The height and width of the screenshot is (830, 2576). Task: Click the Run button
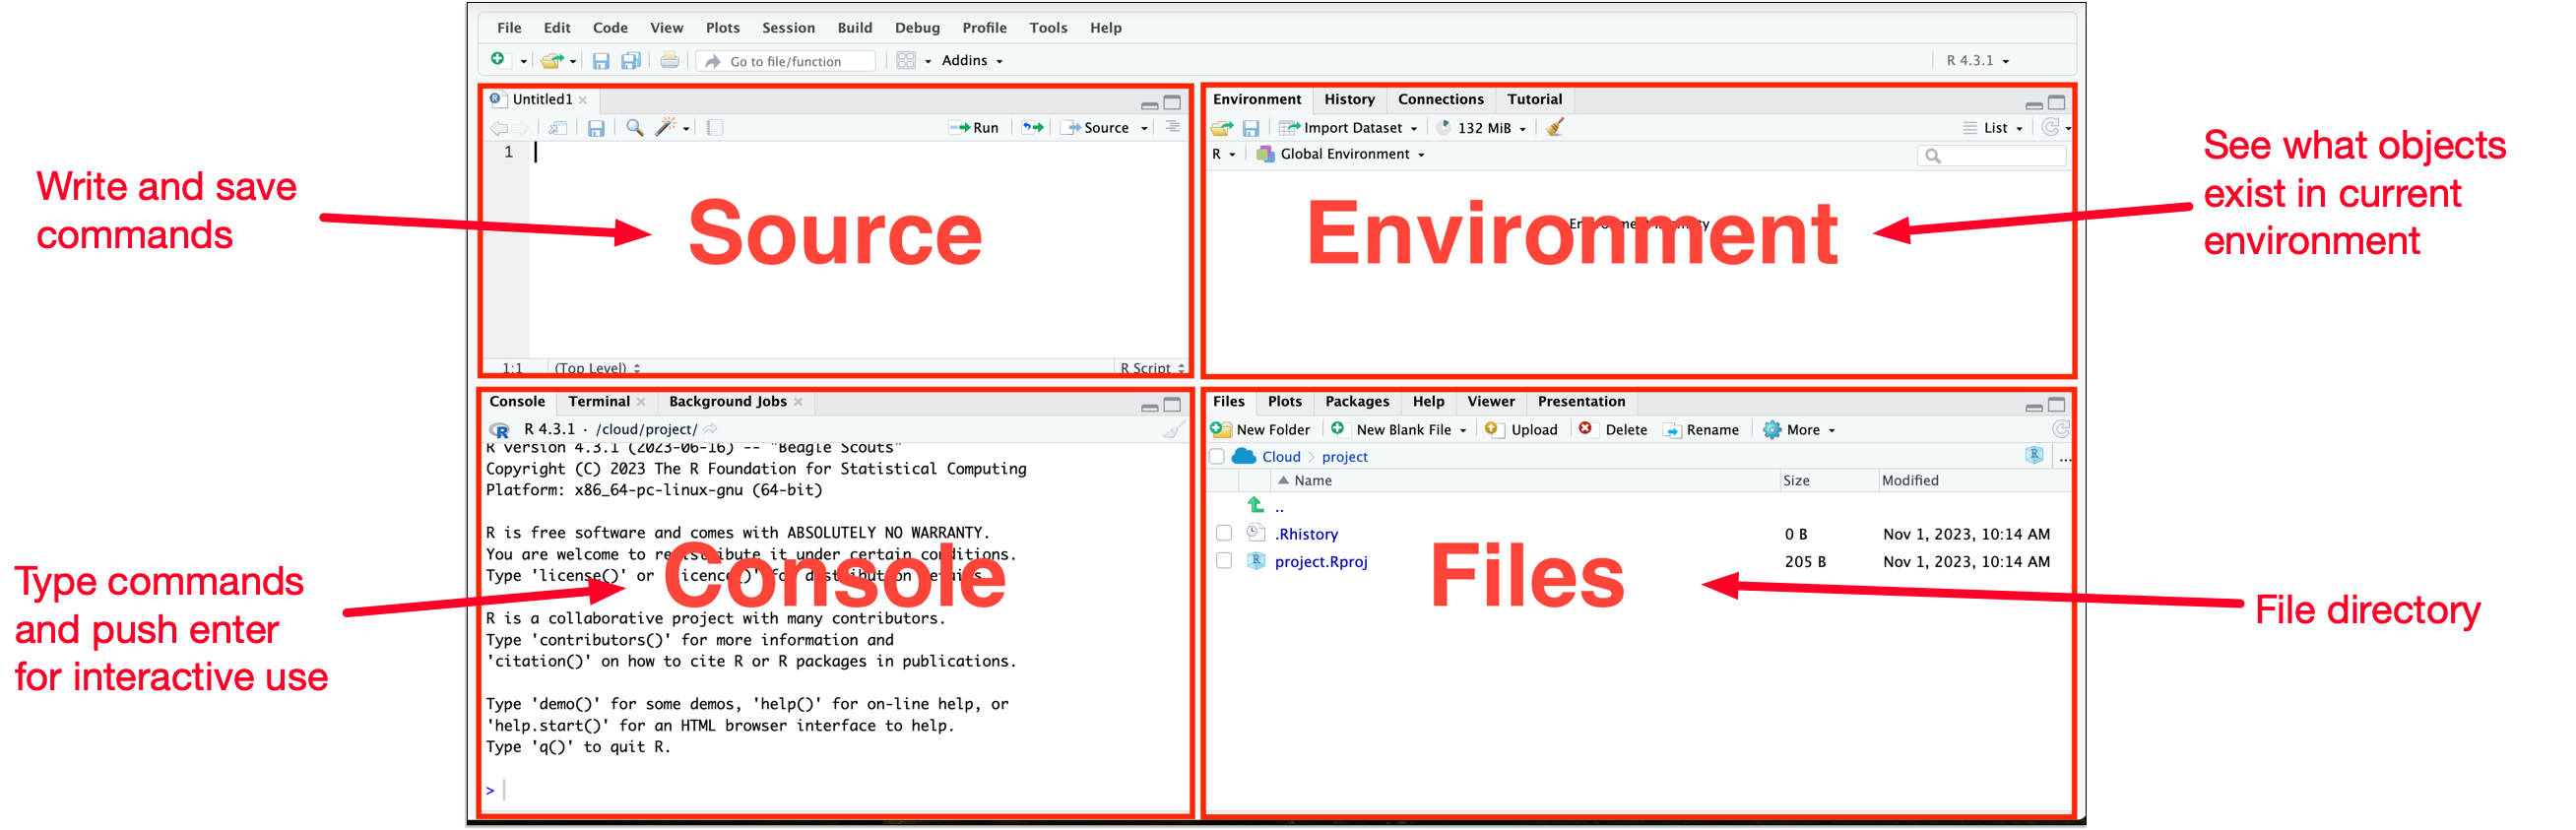click(974, 128)
